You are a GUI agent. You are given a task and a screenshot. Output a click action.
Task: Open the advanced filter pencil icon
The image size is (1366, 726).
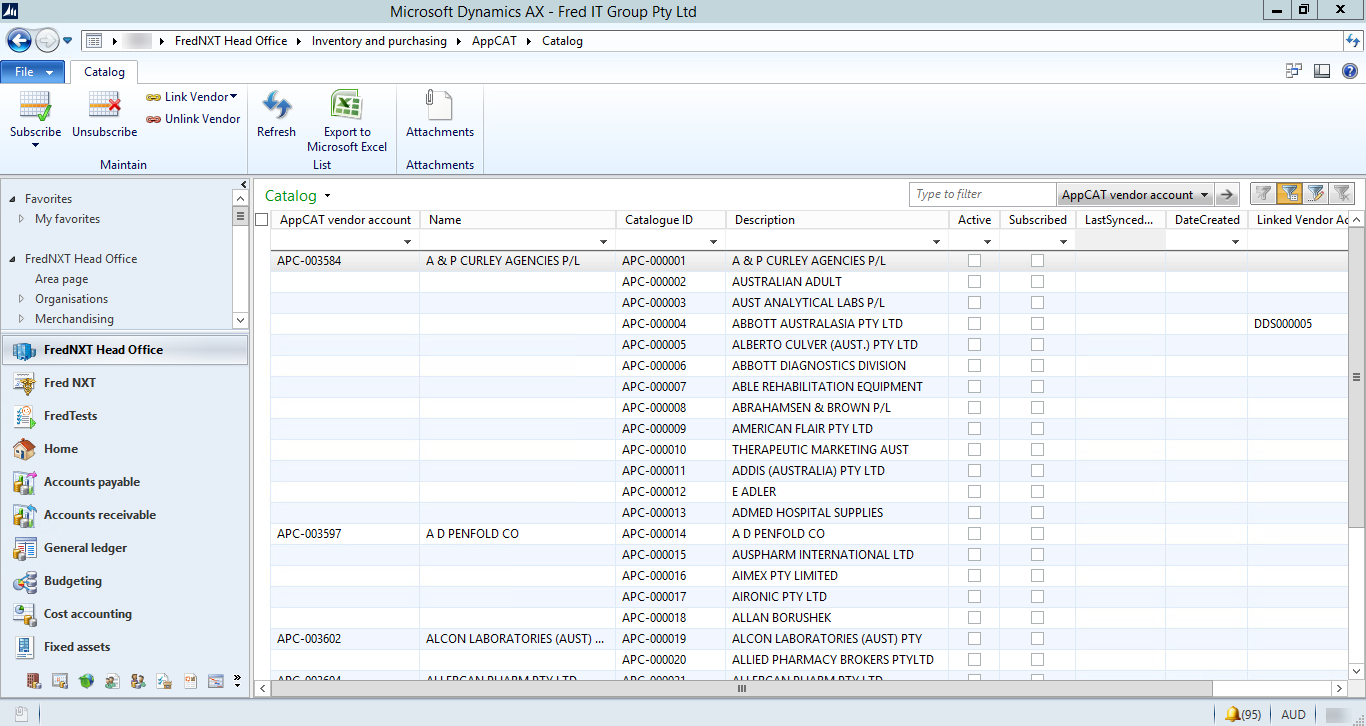coord(1316,194)
